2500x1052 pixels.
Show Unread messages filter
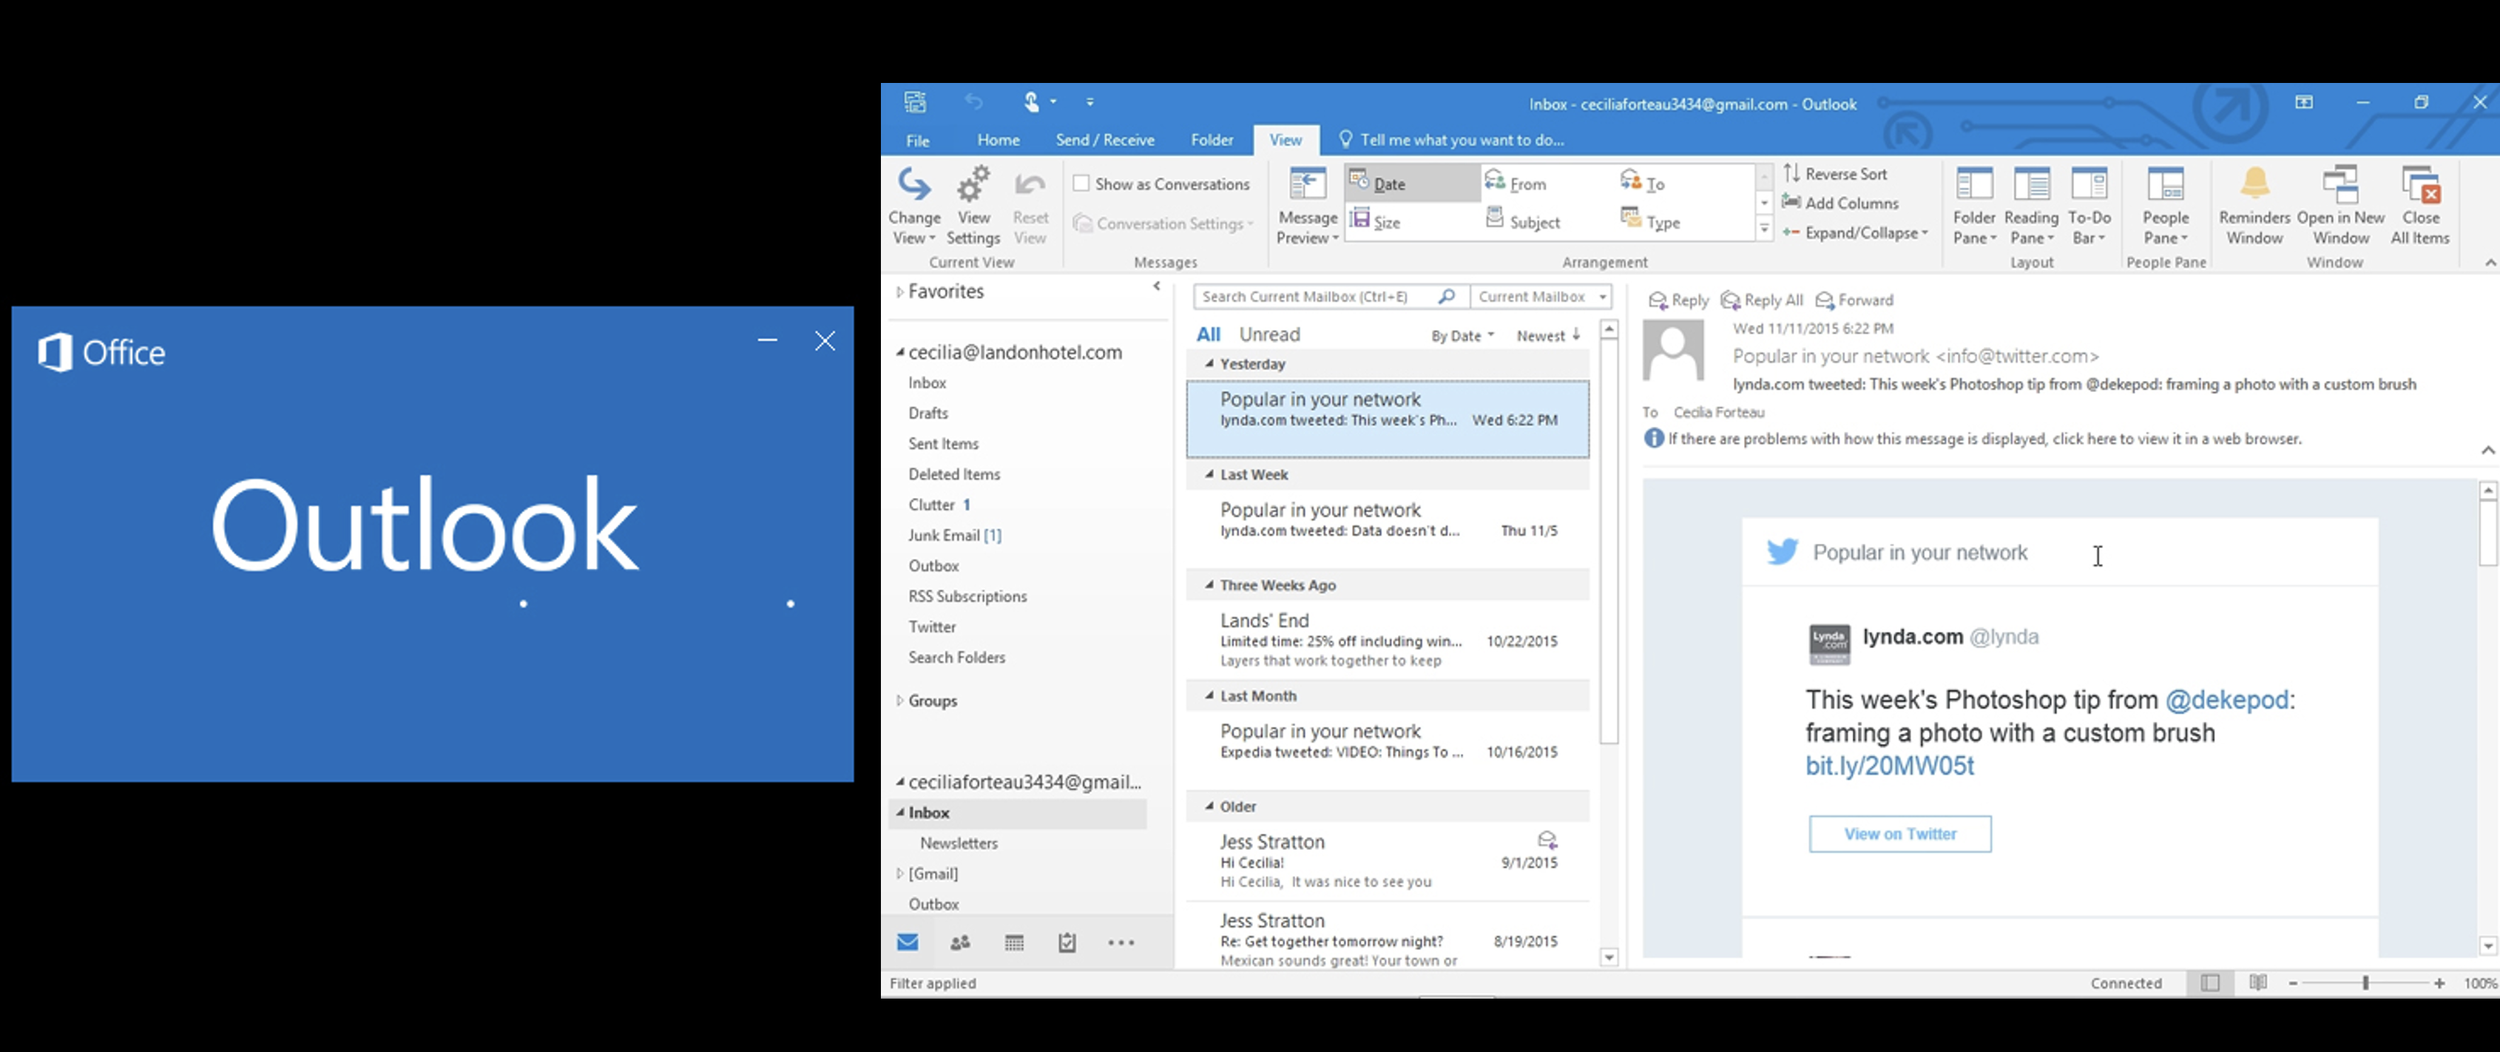coord(1269,335)
